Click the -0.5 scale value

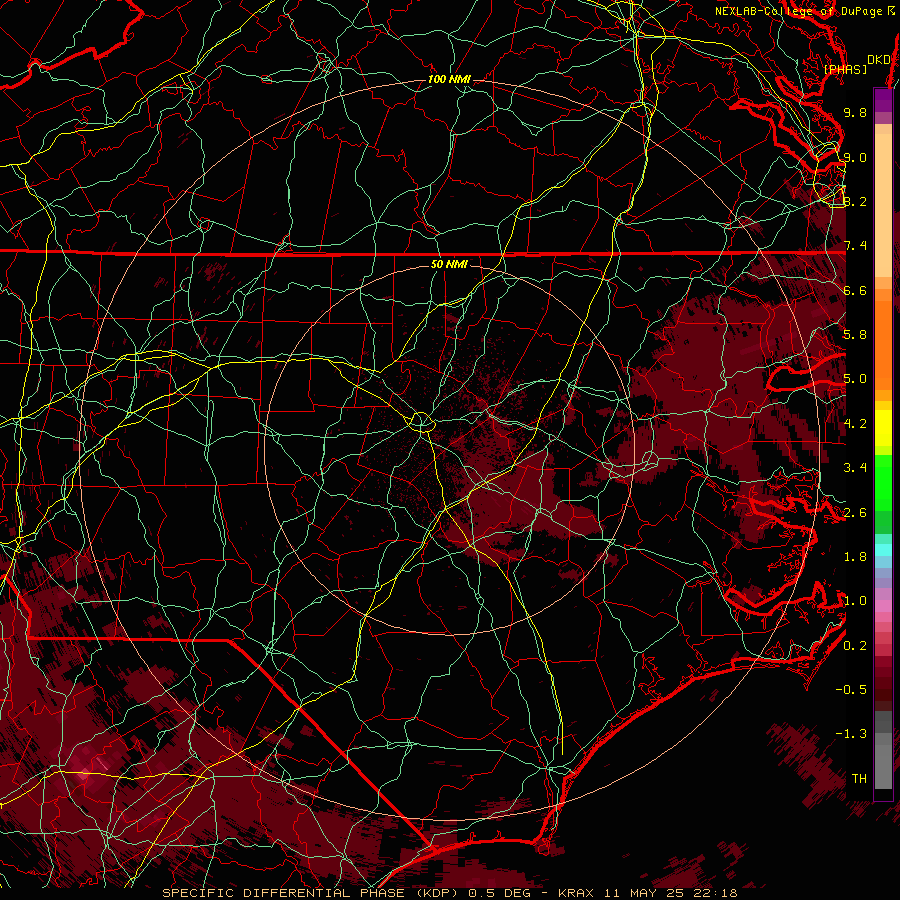click(851, 690)
